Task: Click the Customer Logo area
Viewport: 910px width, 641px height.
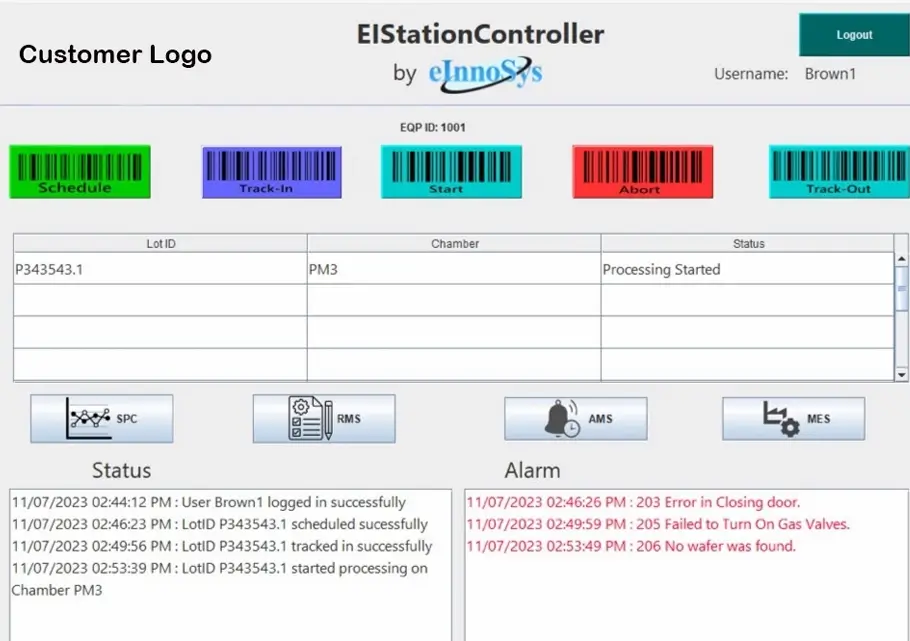Action: tap(114, 55)
